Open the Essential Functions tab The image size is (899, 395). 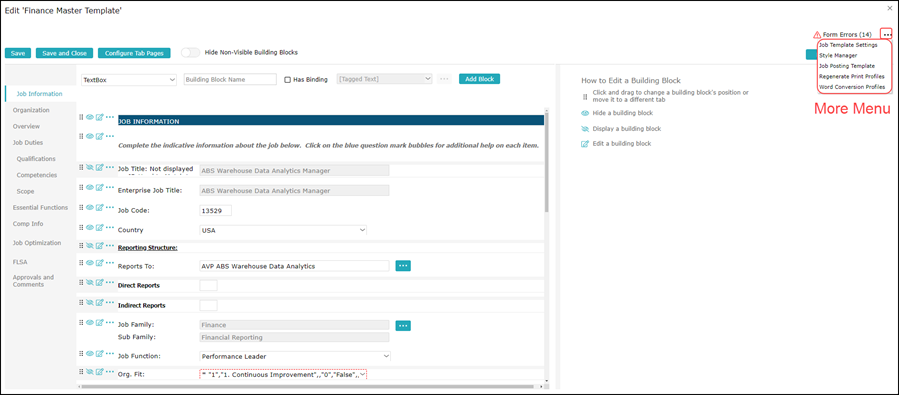[40, 208]
